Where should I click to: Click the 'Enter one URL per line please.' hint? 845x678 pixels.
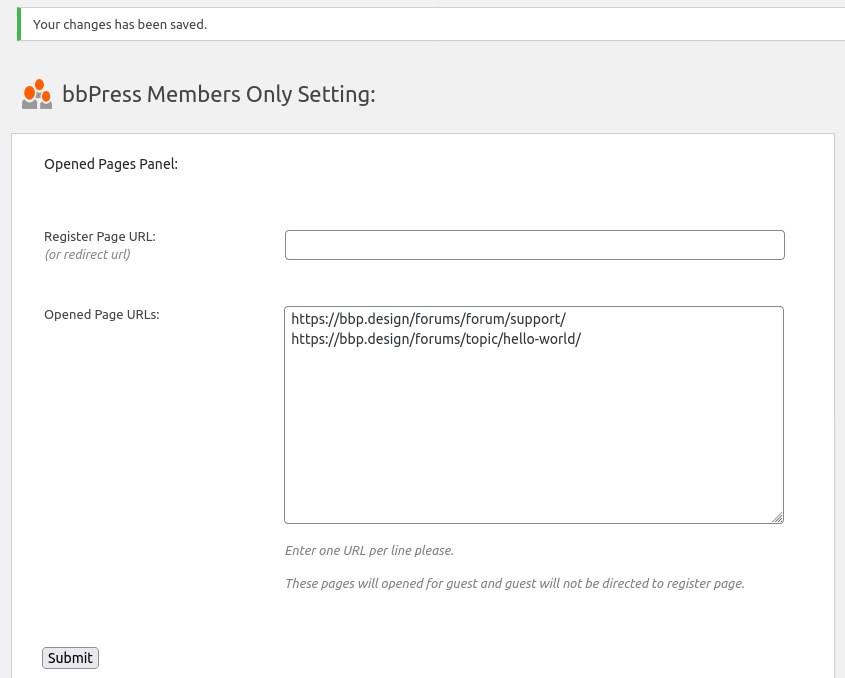369,551
